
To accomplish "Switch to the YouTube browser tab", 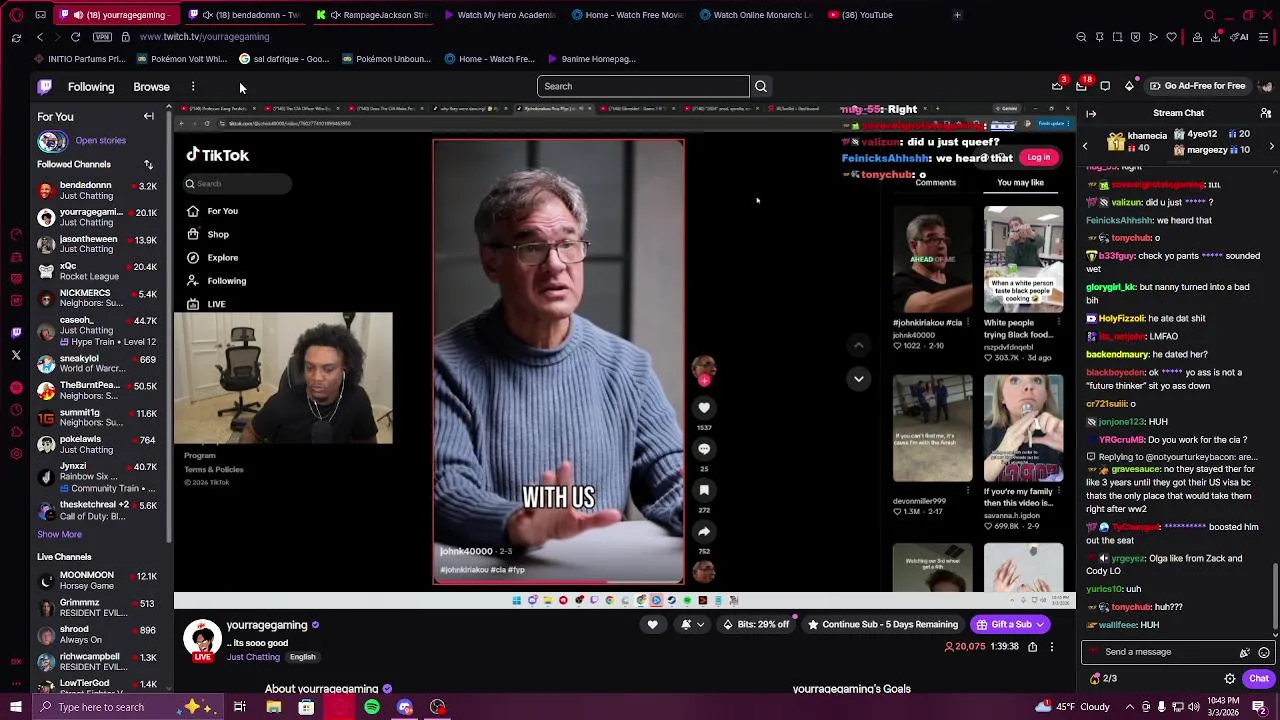I will [860, 15].
